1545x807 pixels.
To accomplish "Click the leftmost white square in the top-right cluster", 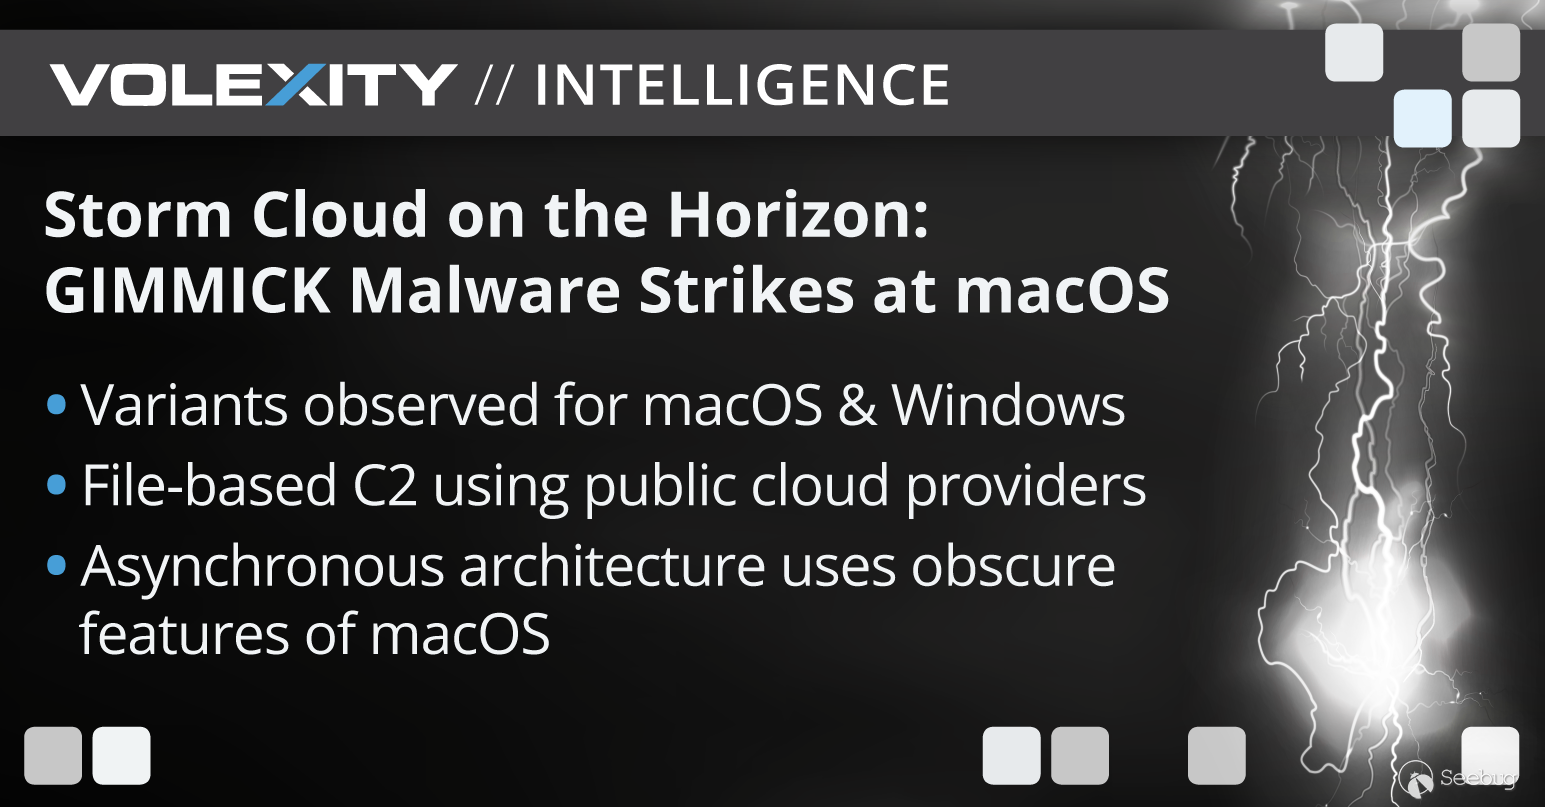I will click(1354, 52).
